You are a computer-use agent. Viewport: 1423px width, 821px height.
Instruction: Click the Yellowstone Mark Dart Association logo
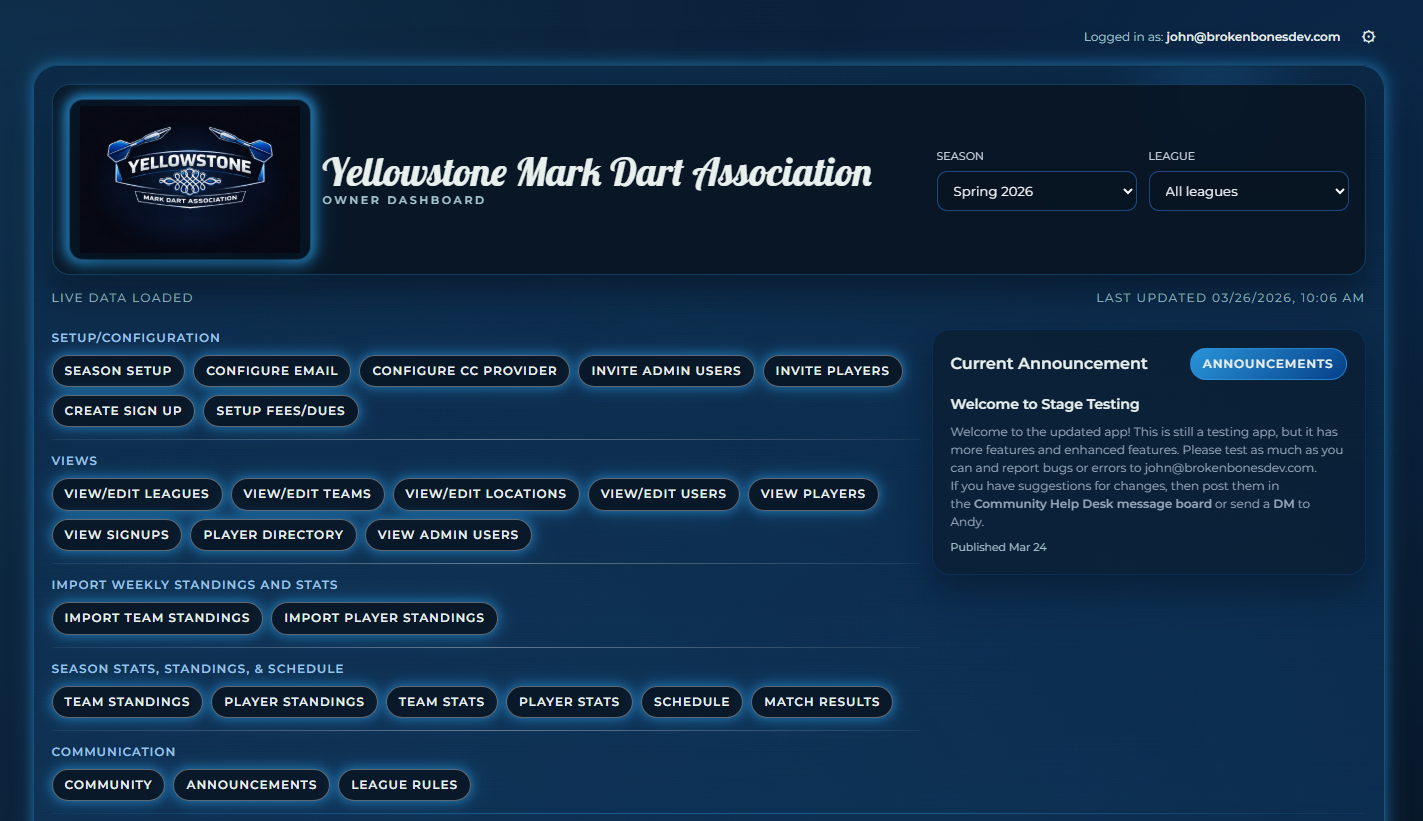189,178
